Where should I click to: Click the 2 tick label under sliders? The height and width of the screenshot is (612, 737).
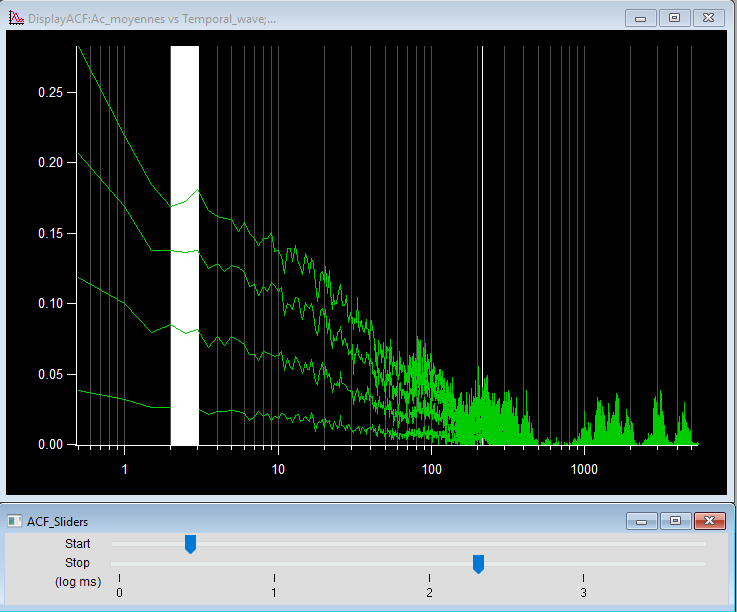(x=429, y=593)
